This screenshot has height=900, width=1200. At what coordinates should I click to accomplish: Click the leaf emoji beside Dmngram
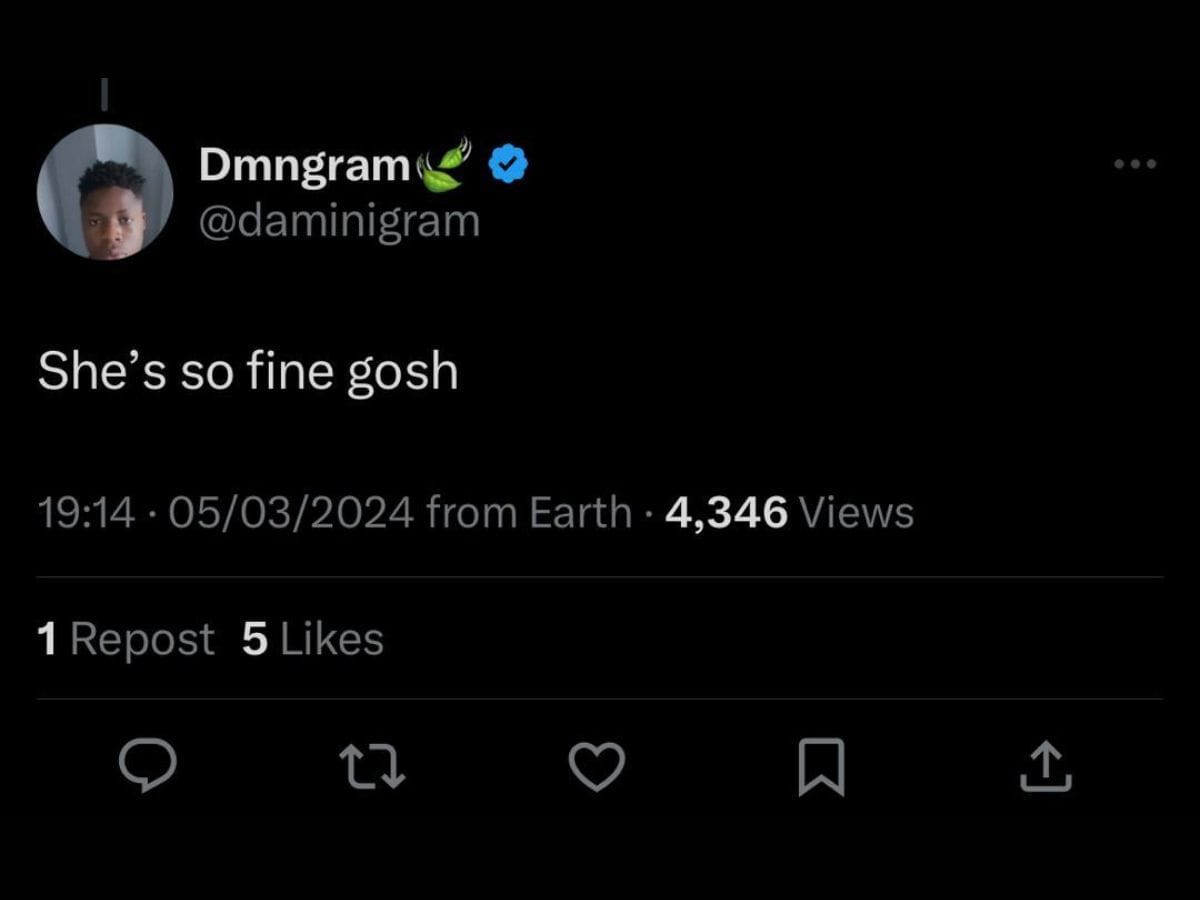click(x=445, y=165)
